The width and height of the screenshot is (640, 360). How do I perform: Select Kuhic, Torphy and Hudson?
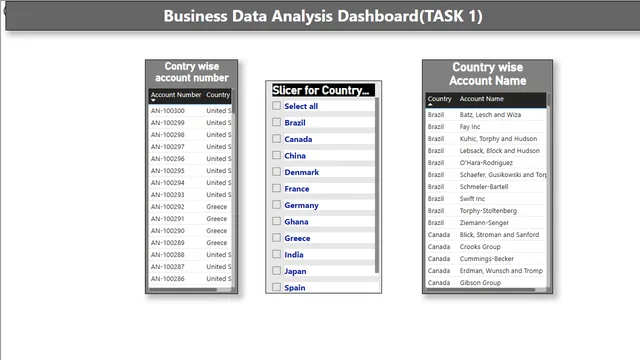tap(498, 139)
